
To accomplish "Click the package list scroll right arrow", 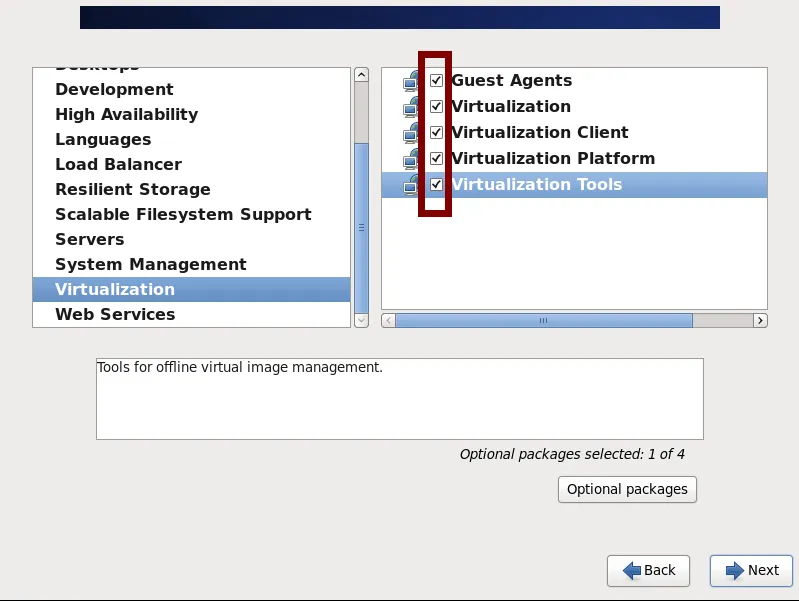I will pyautogui.click(x=760, y=320).
